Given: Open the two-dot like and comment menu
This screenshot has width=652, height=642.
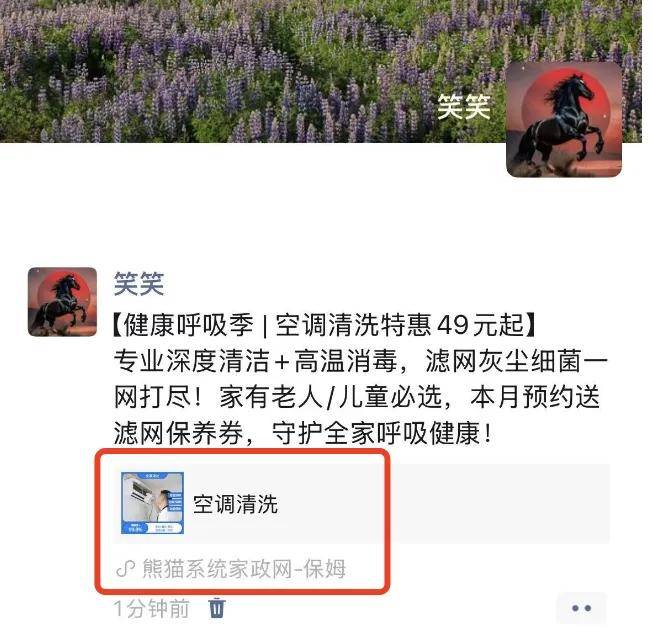Looking at the screenshot, I should (581, 608).
